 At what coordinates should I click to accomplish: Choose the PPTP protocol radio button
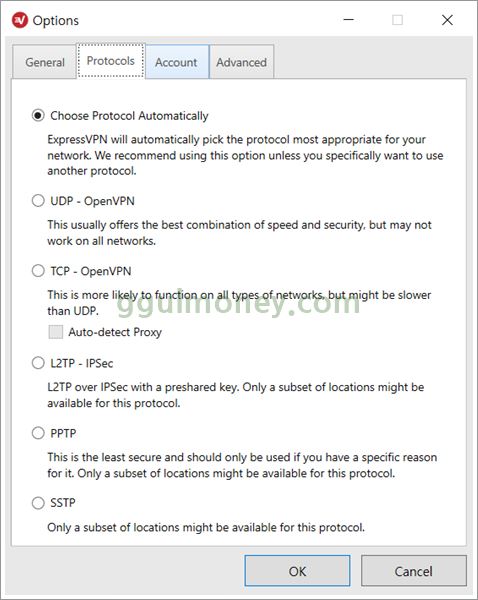coord(38,433)
